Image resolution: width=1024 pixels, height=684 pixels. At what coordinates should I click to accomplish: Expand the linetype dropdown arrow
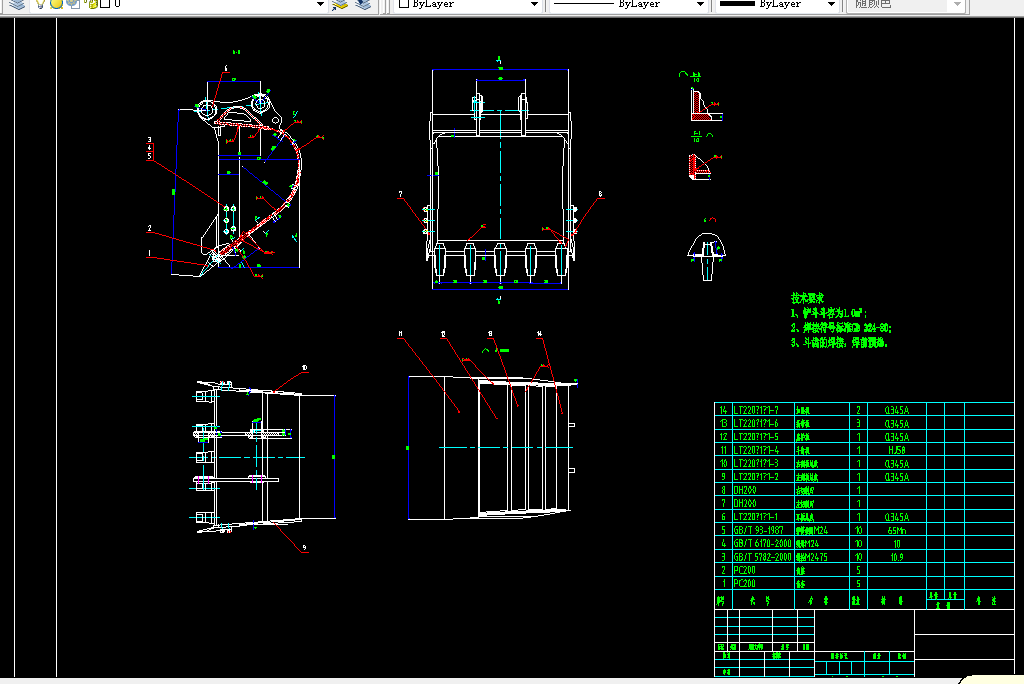click(700, 4)
